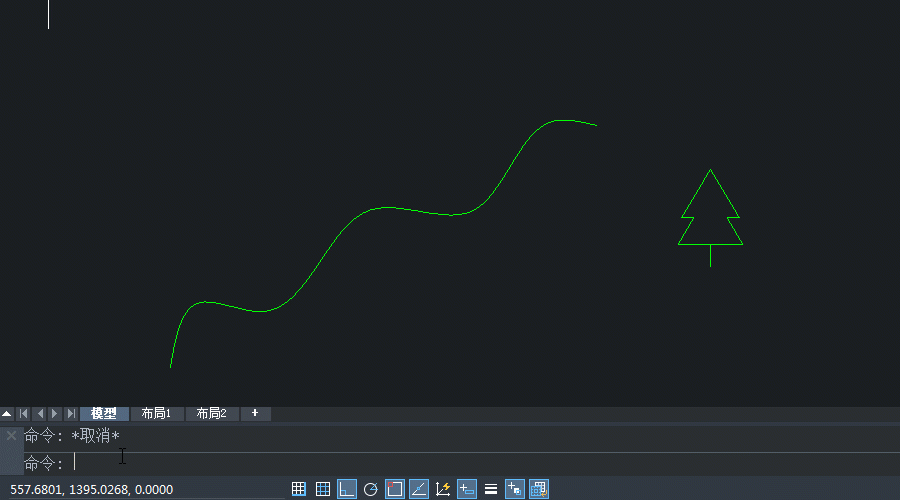This screenshot has height=500, width=900.
Task: Click the selection cycling icon
Action: click(x=515, y=489)
